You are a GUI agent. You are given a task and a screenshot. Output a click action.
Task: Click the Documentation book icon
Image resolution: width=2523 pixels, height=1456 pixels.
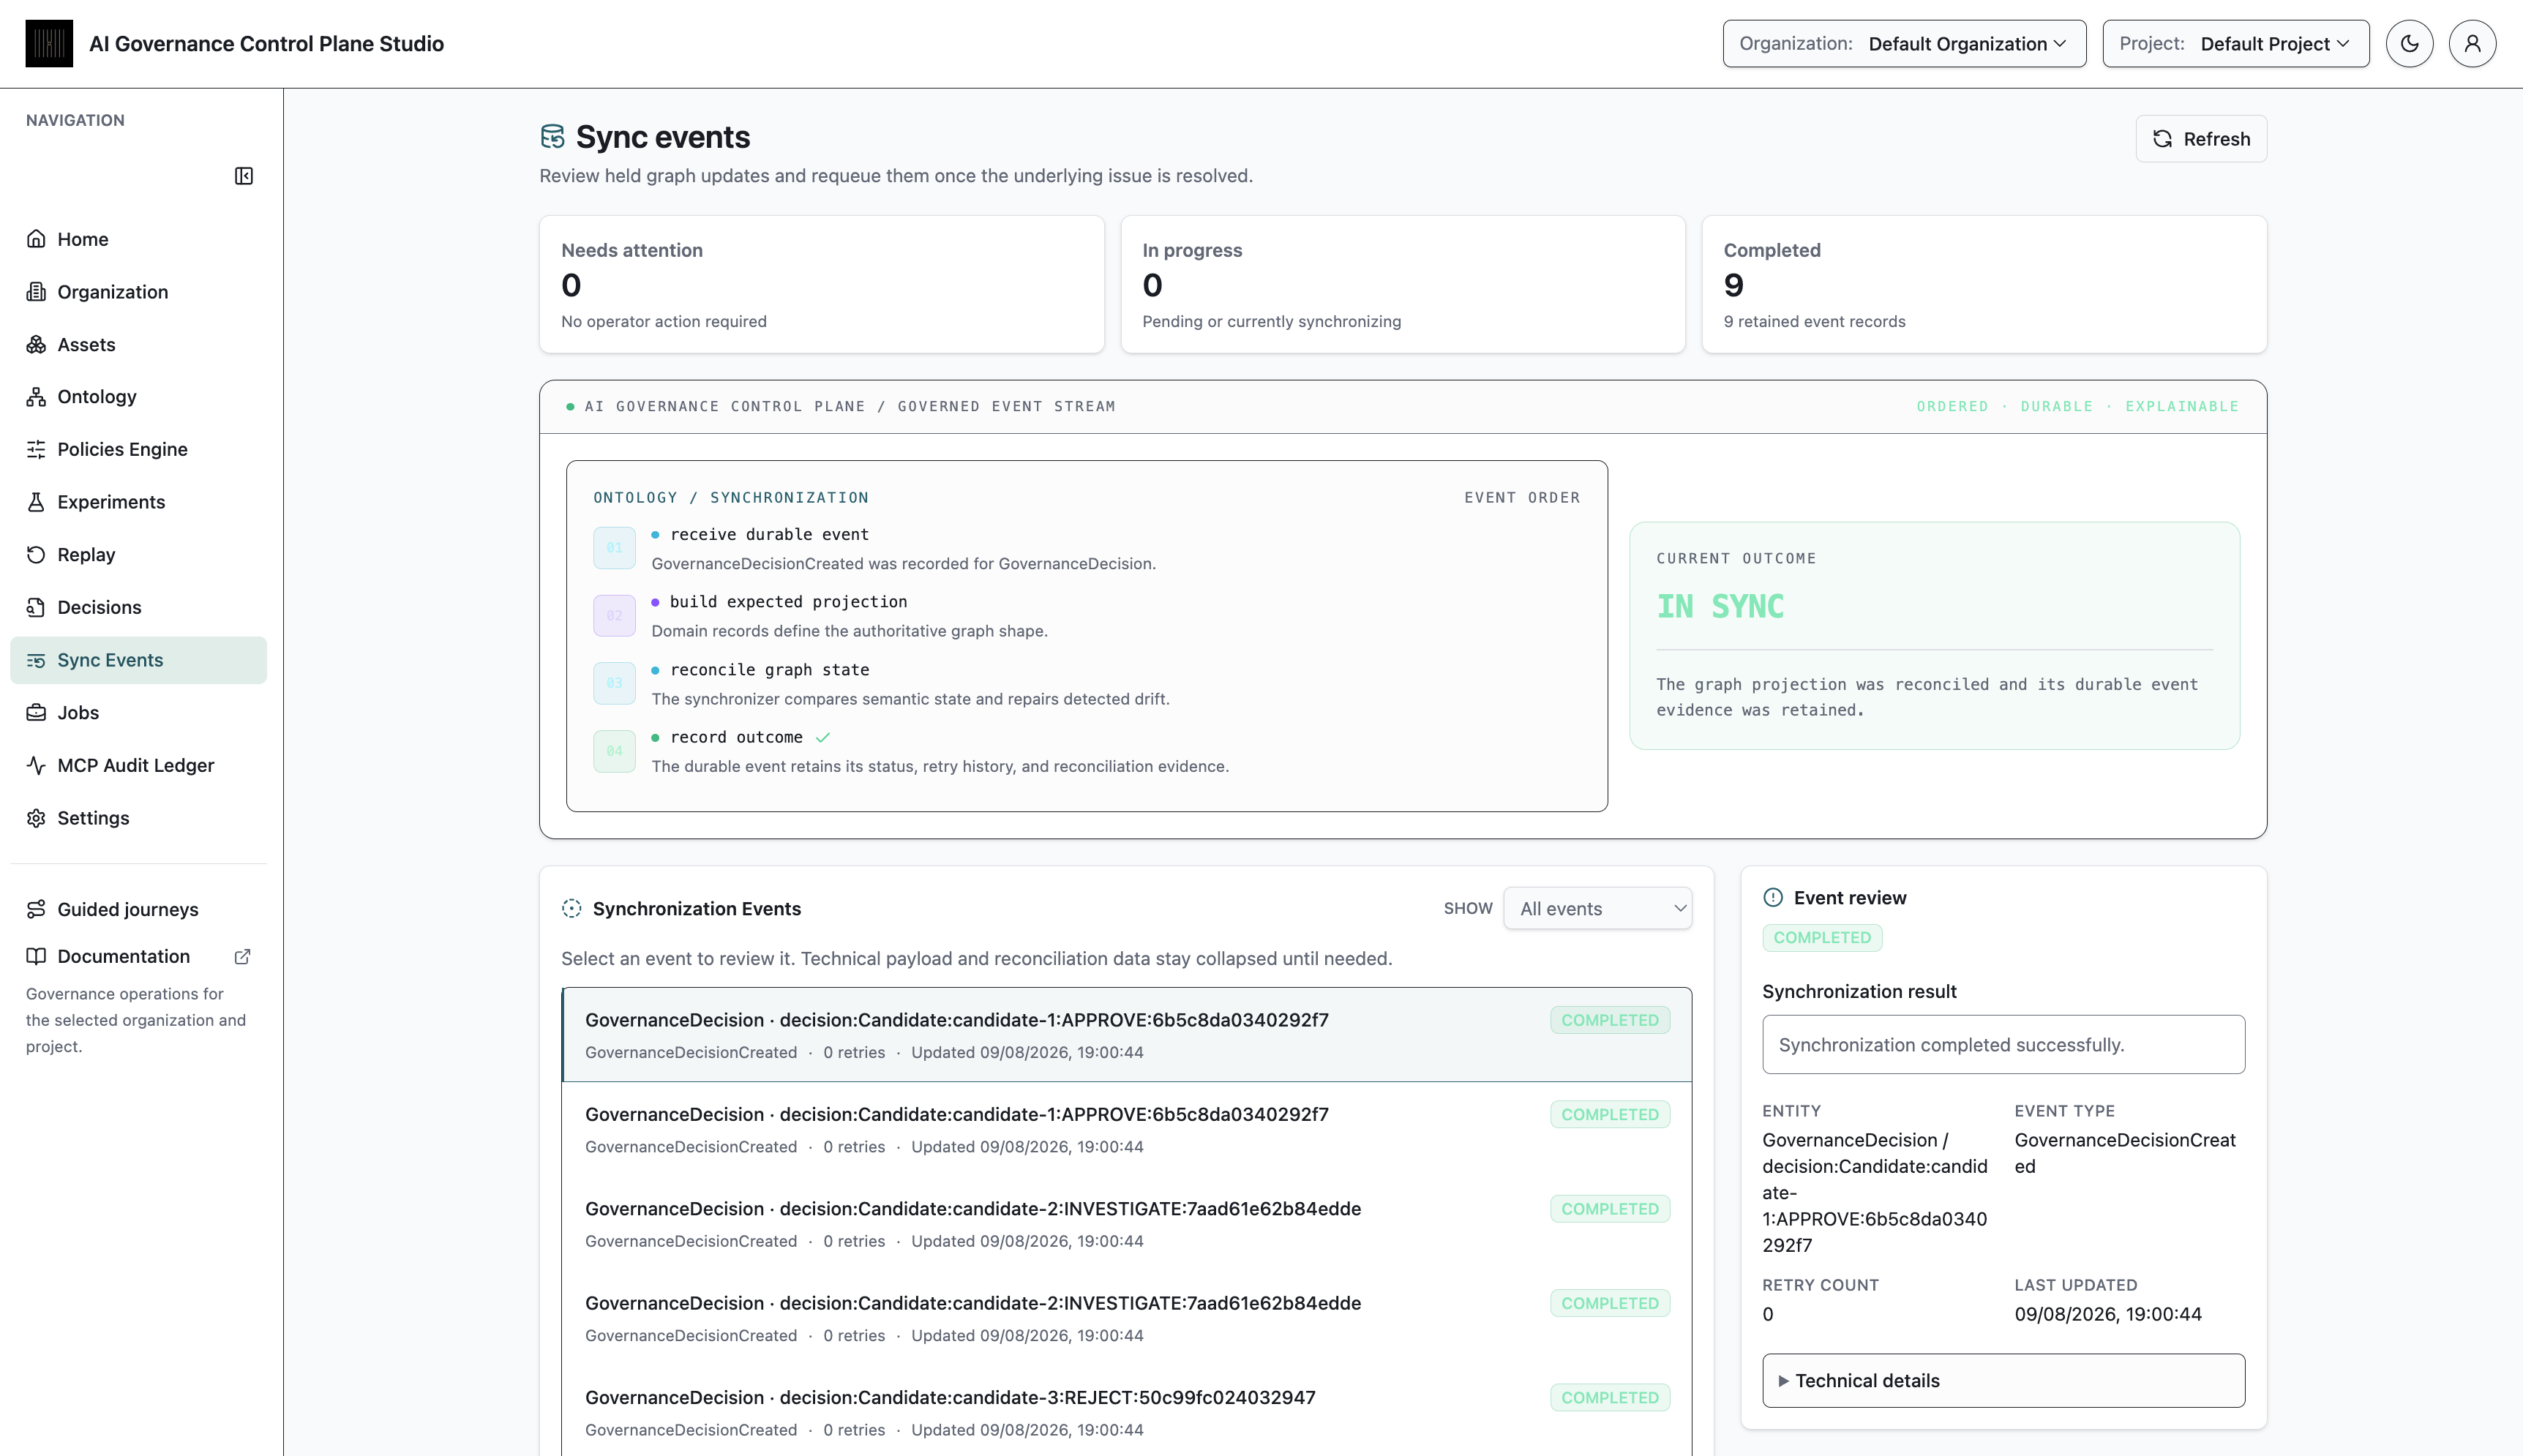point(36,956)
